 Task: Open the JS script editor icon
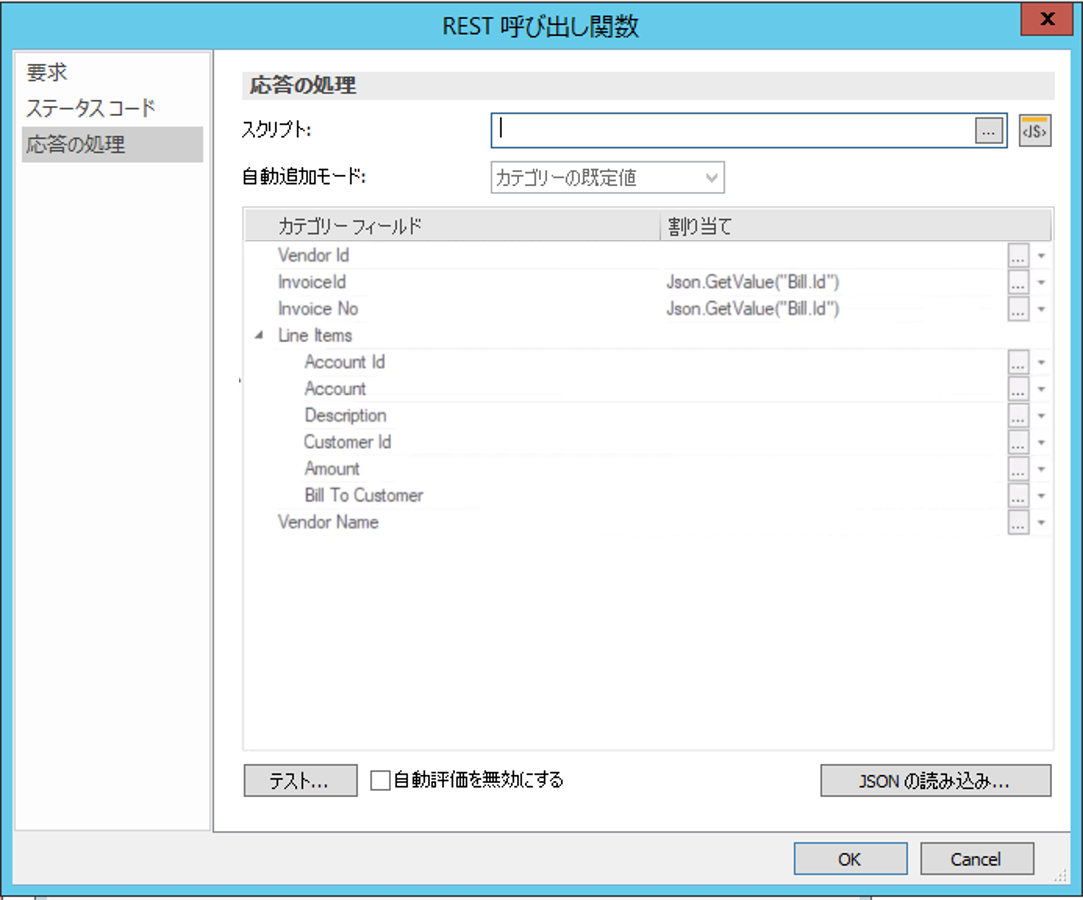1035,131
